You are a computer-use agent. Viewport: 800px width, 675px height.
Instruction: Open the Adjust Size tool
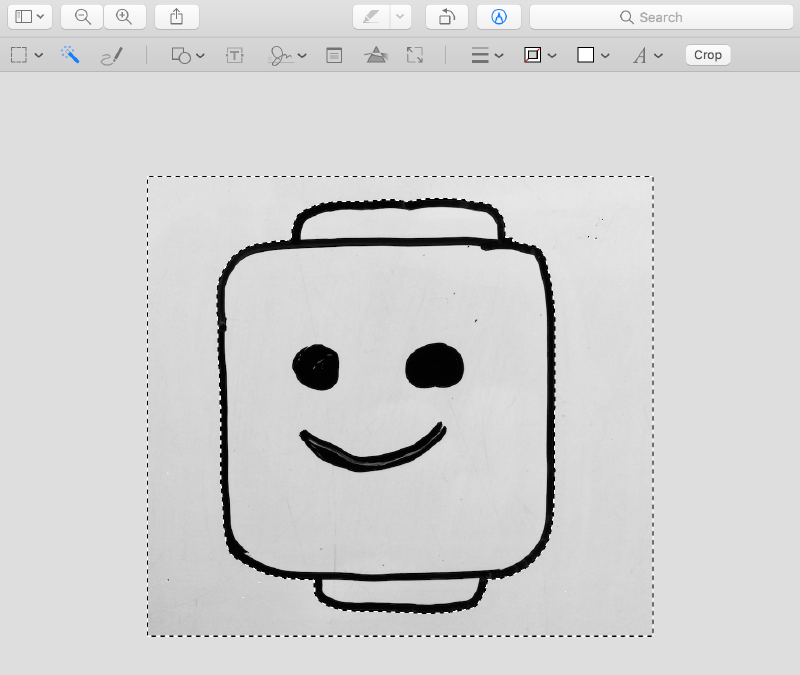point(415,56)
